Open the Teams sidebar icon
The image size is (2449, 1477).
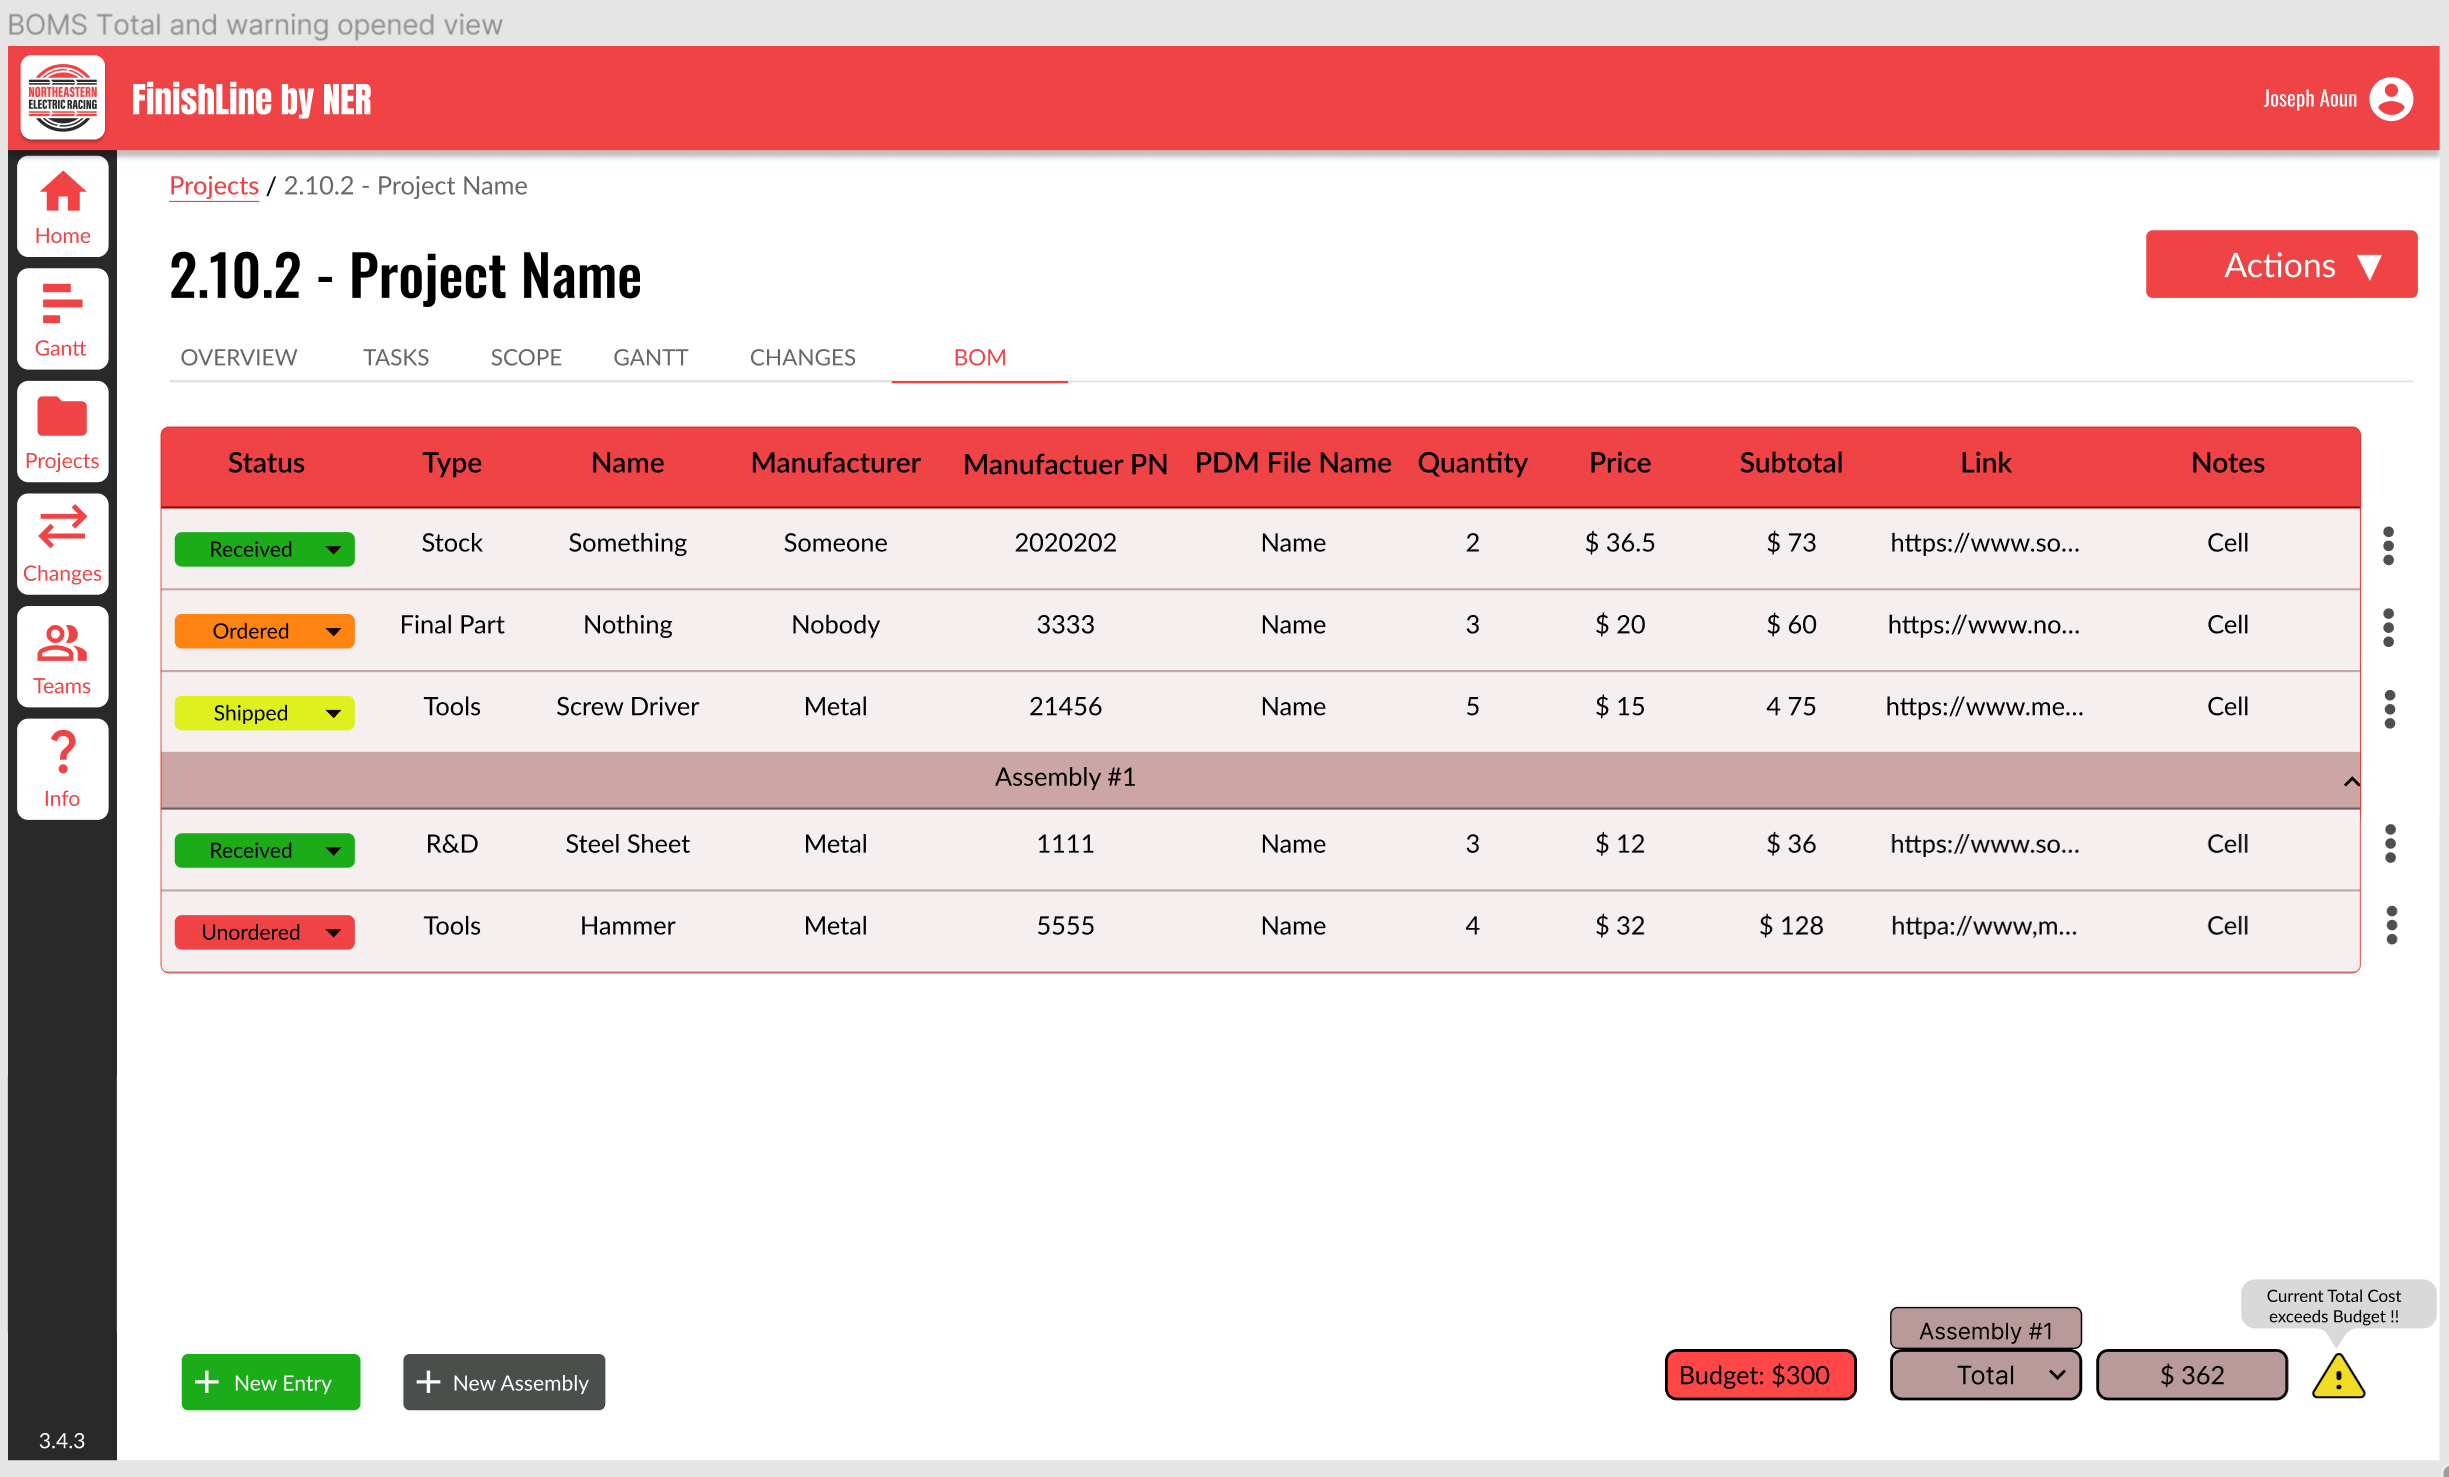62,656
